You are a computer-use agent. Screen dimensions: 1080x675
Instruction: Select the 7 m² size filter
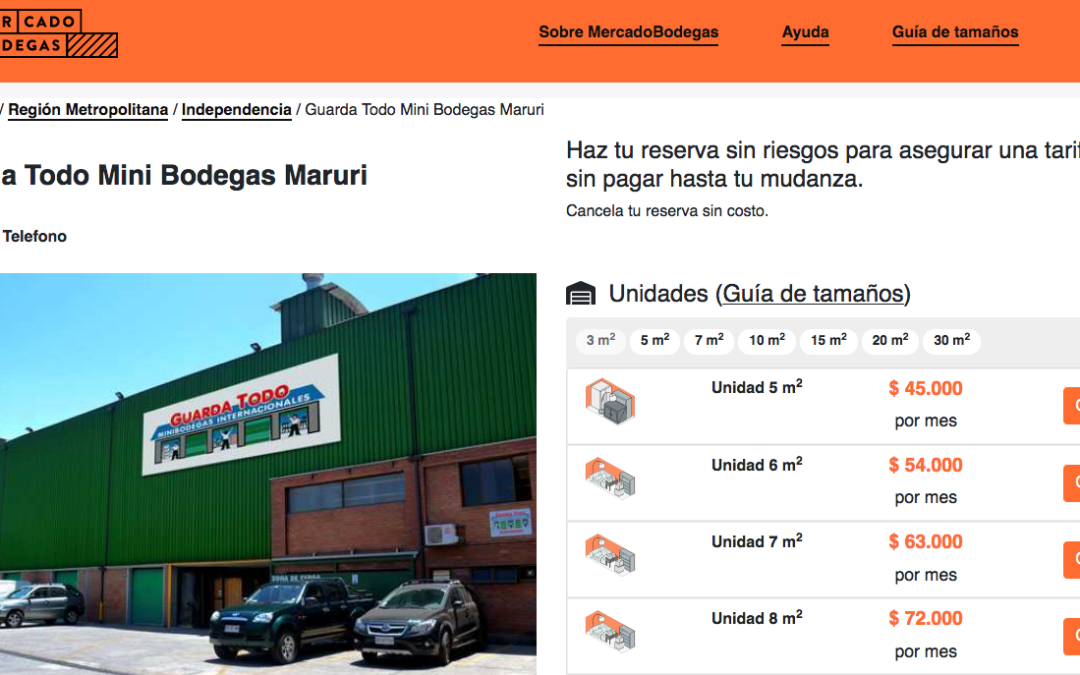[x=709, y=340]
